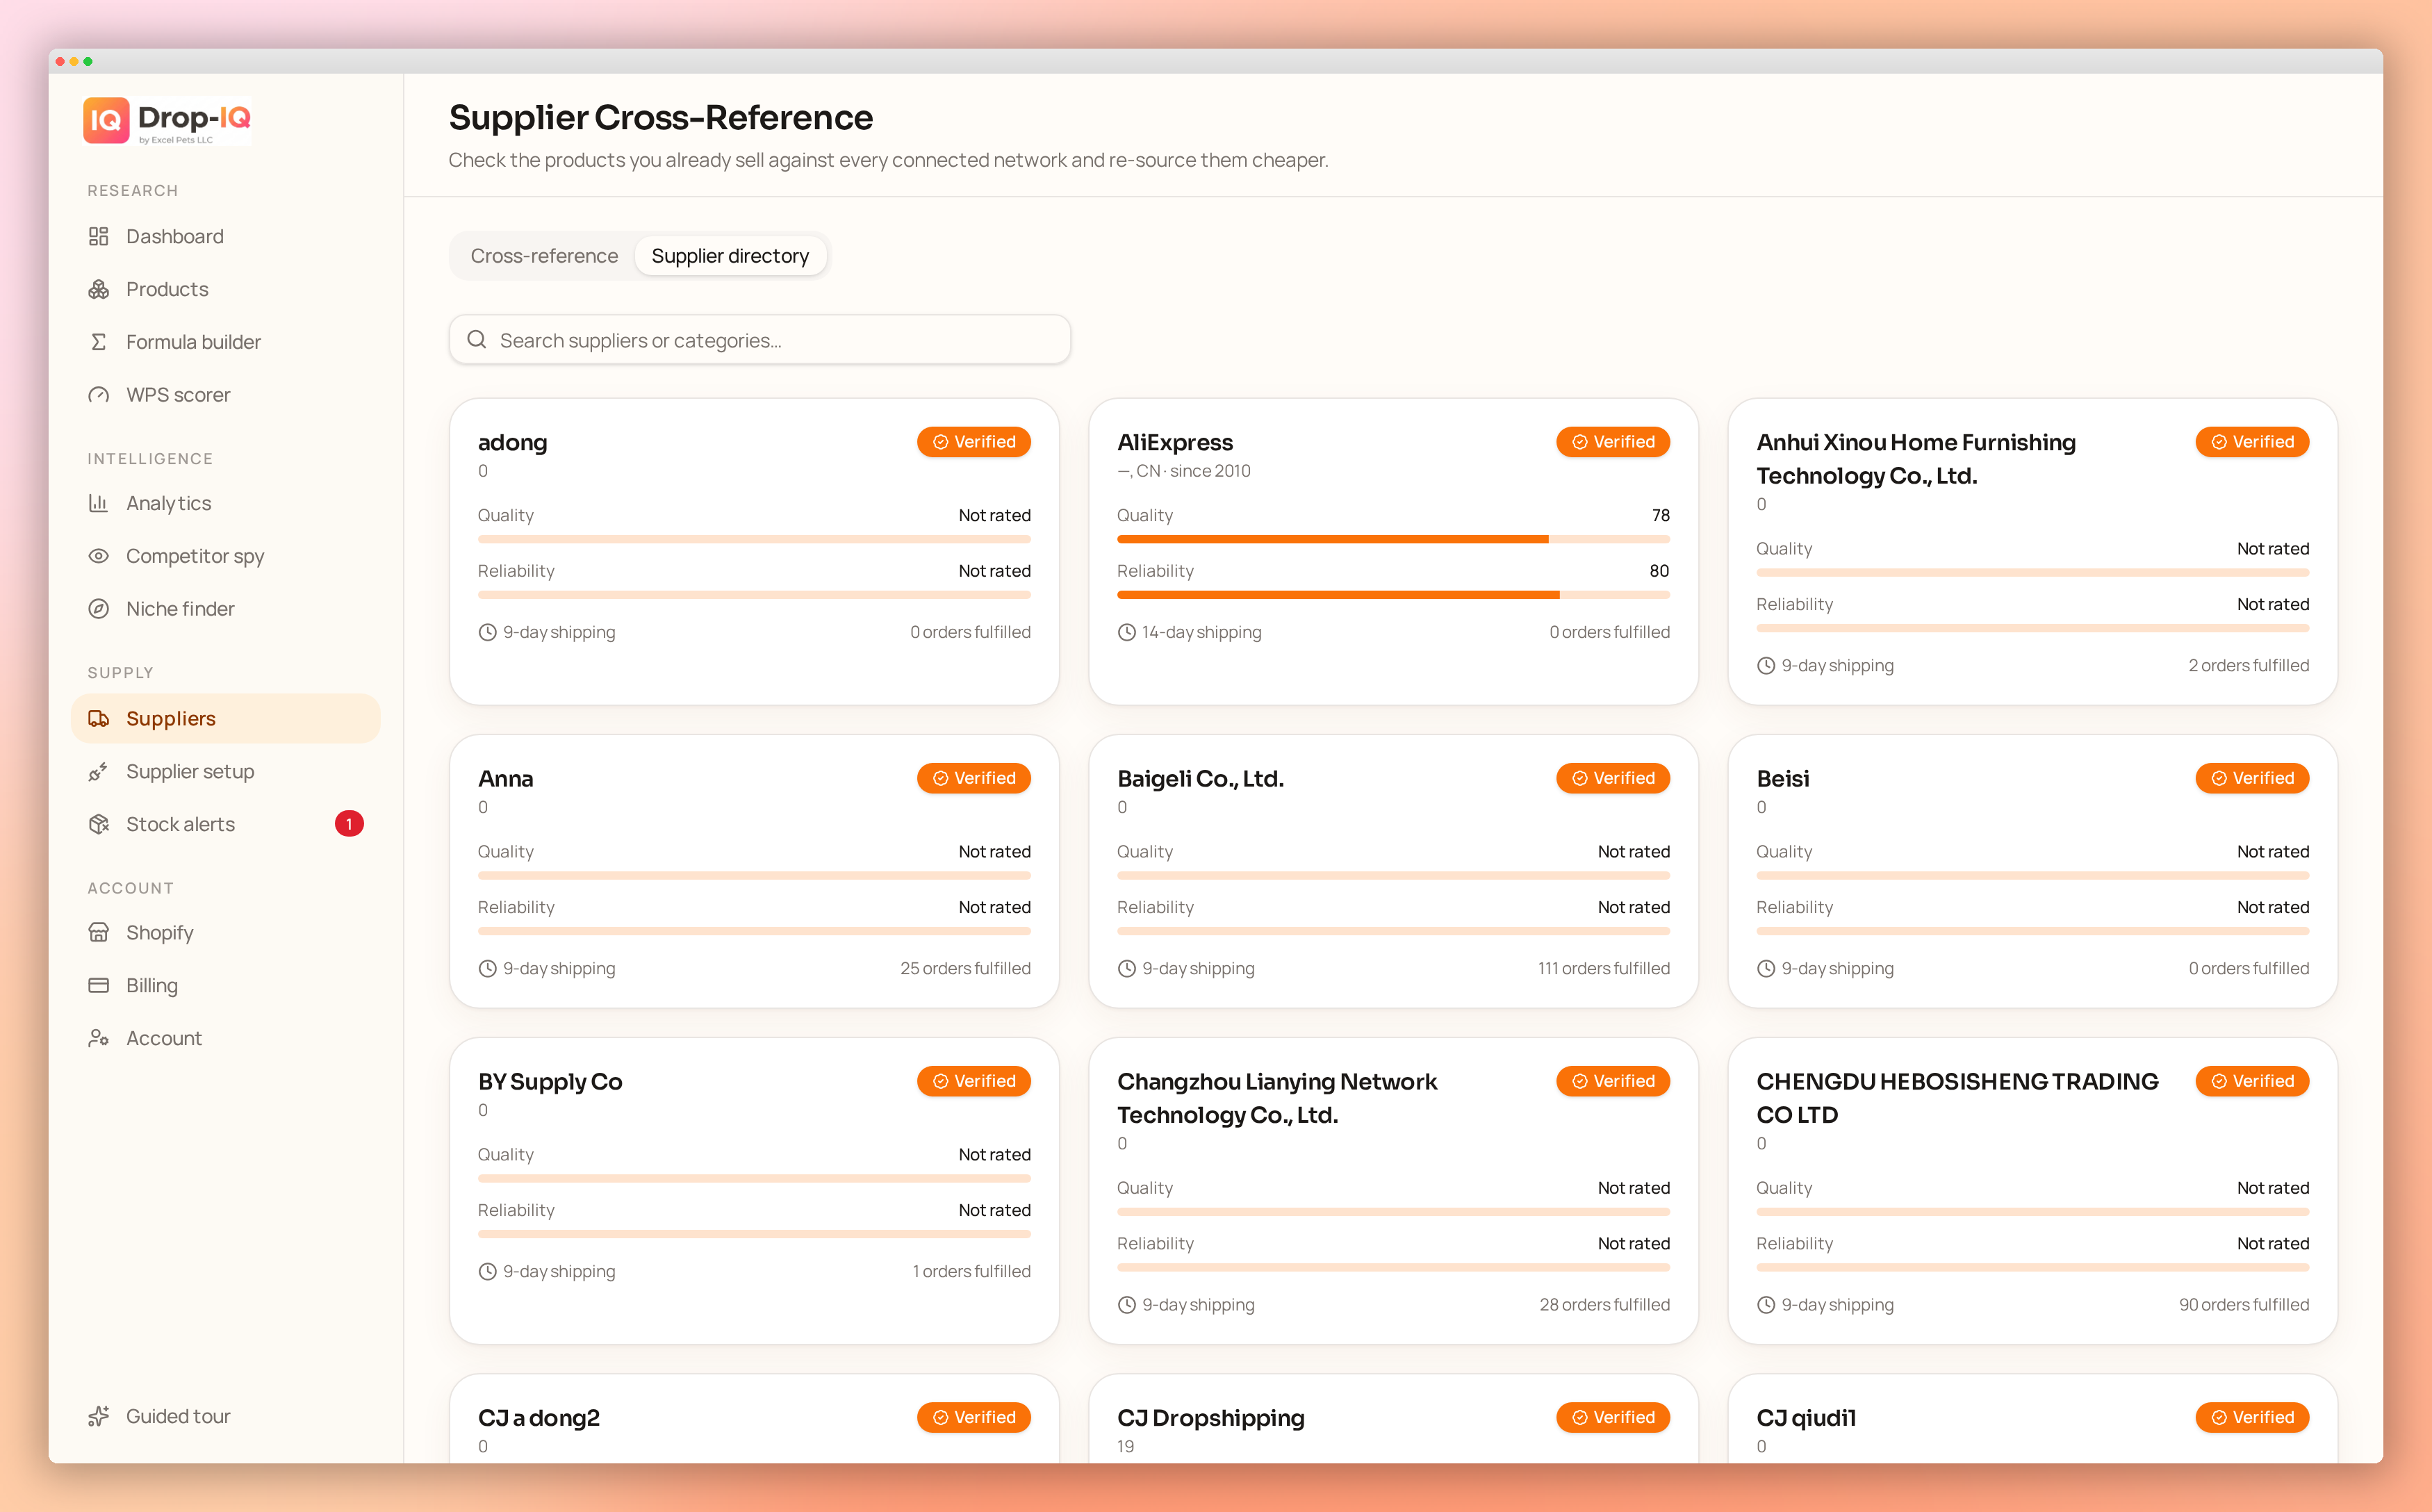Click the Supplier setup plug icon
The image size is (2432, 1512).
[98, 771]
